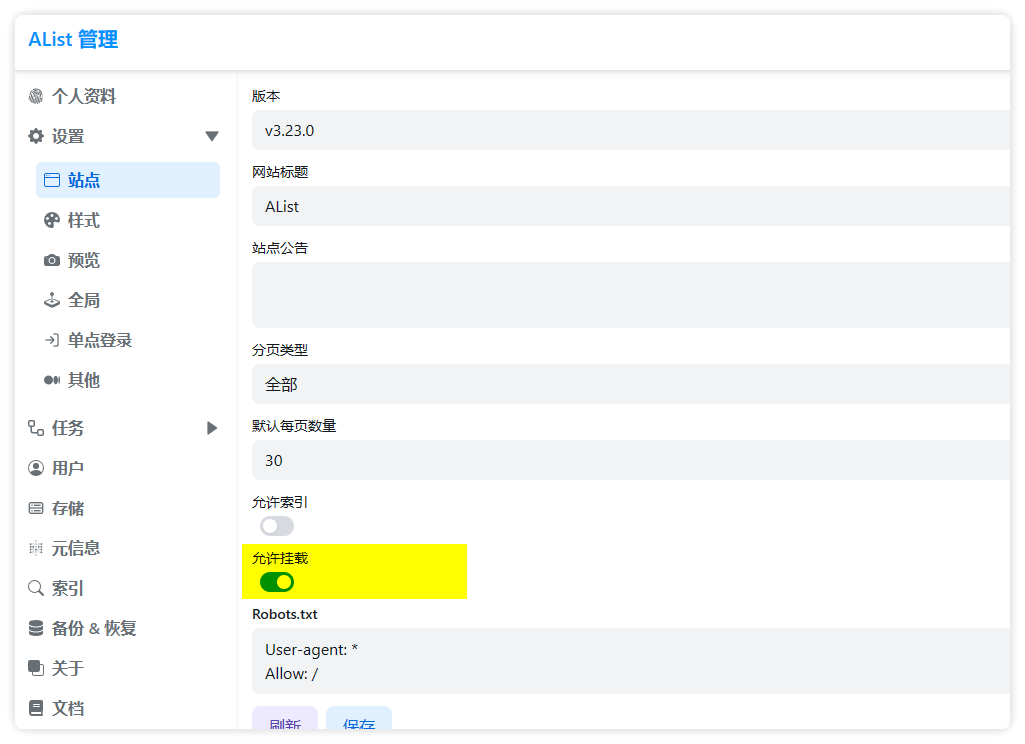Click the empty 站点公告 text area
1025x744 pixels.
631,295
